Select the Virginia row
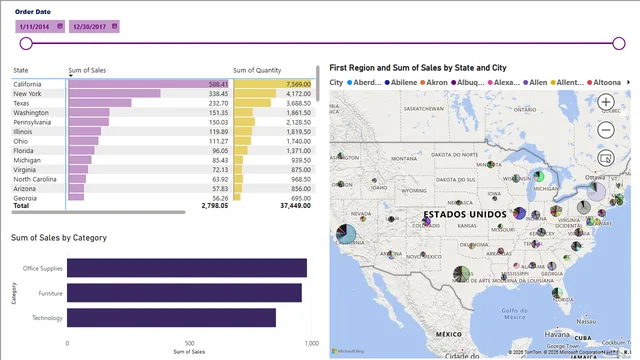Image resolution: width=640 pixels, height=360 pixels. (162, 169)
